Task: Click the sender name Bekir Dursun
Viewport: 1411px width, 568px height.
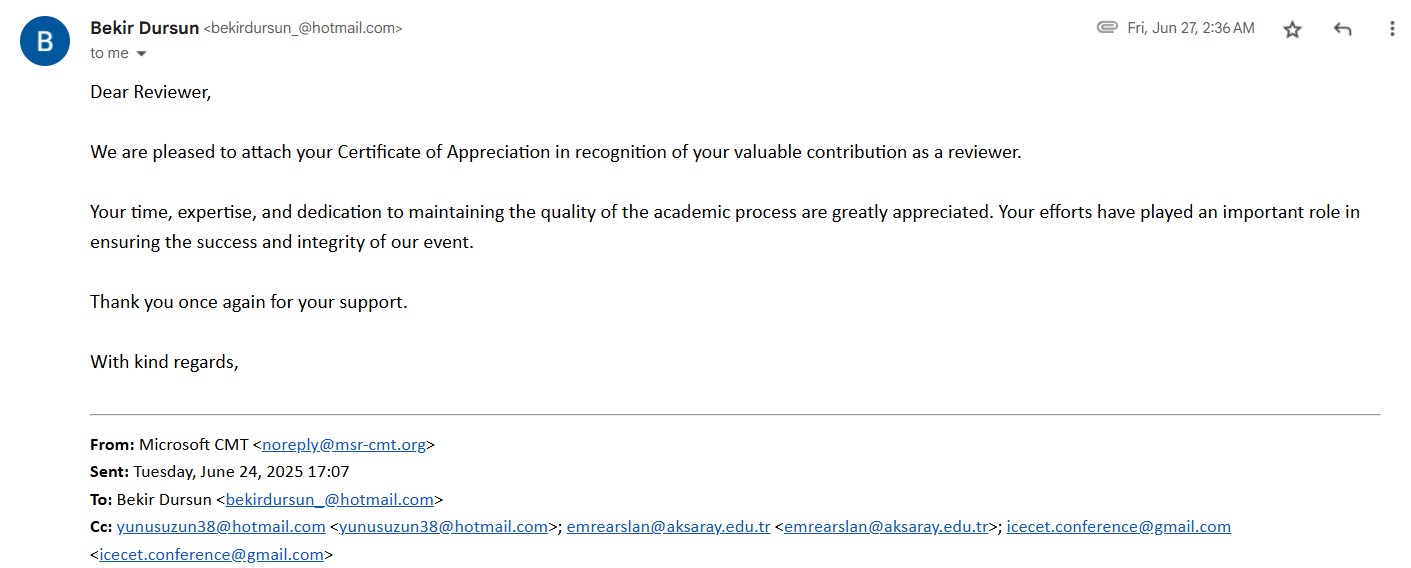Action: (x=144, y=28)
